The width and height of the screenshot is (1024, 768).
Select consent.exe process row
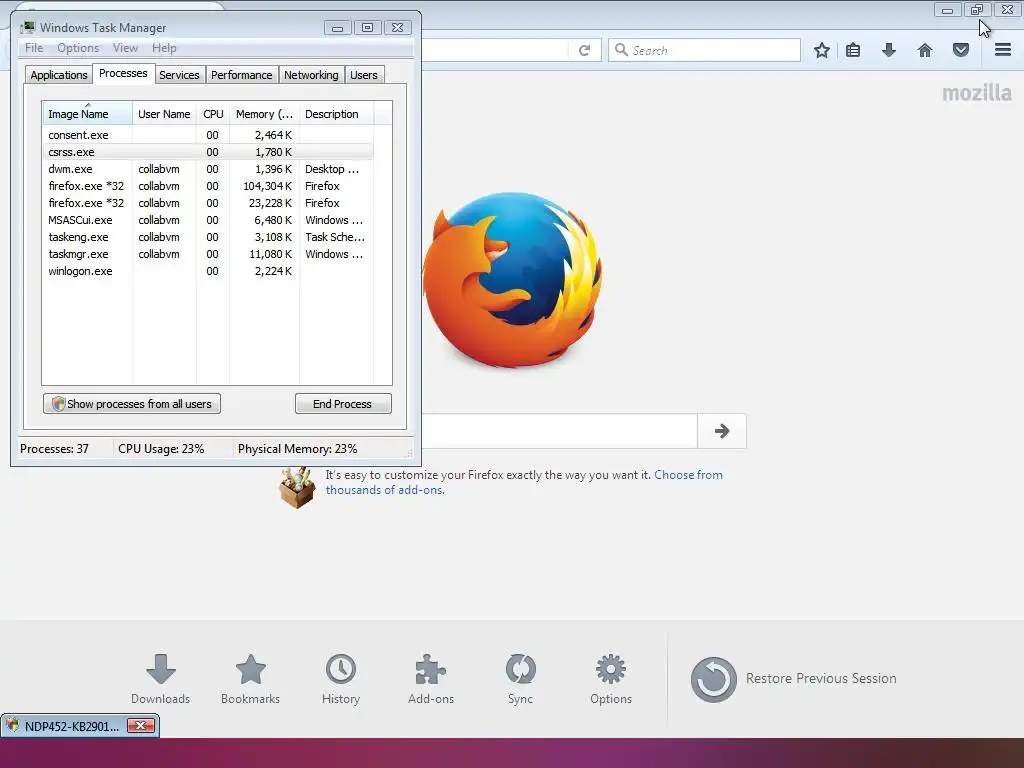tap(208, 135)
